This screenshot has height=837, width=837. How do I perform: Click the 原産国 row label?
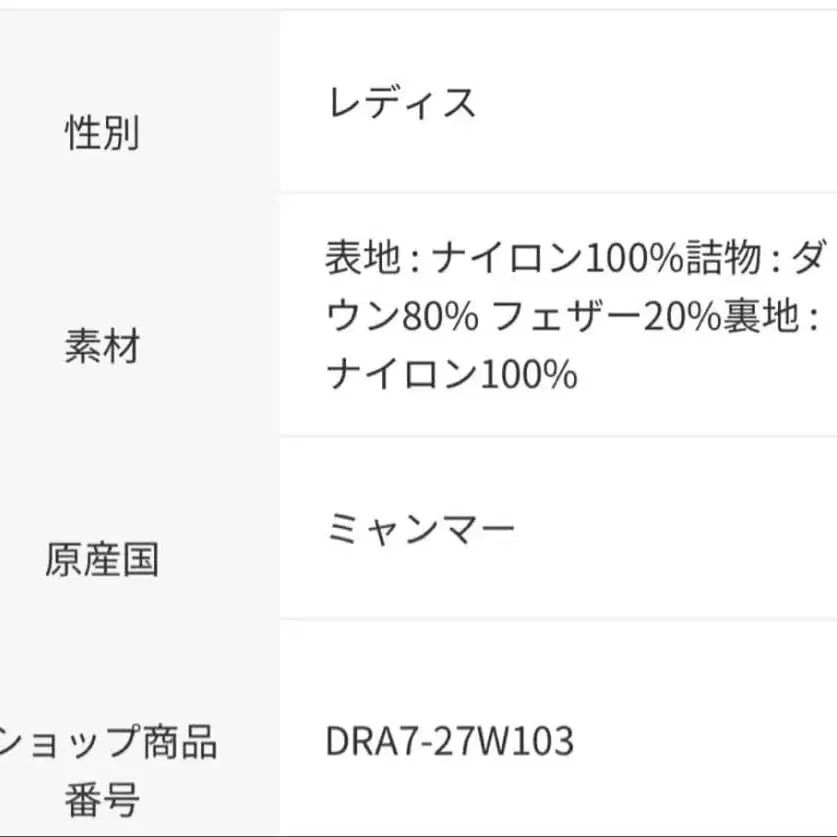click(102, 560)
